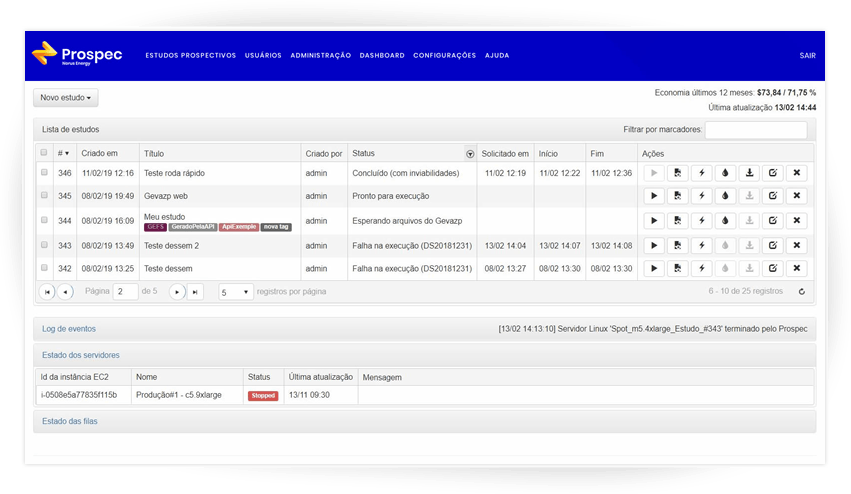Expand the Log de eventos panel

[x=69, y=328]
